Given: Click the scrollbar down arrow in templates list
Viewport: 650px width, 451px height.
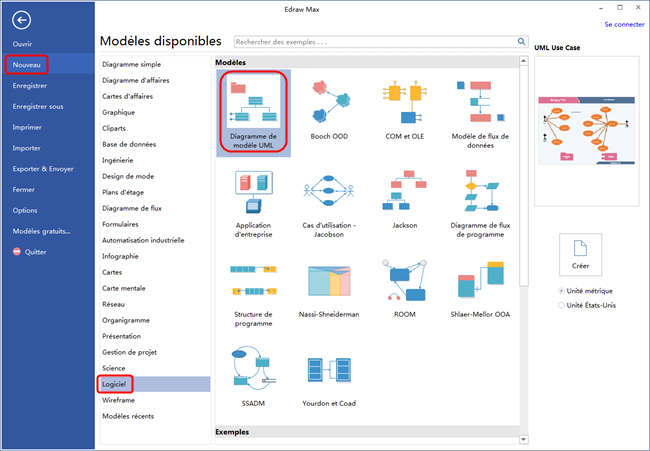Looking at the screenshot, I should 524,439.
